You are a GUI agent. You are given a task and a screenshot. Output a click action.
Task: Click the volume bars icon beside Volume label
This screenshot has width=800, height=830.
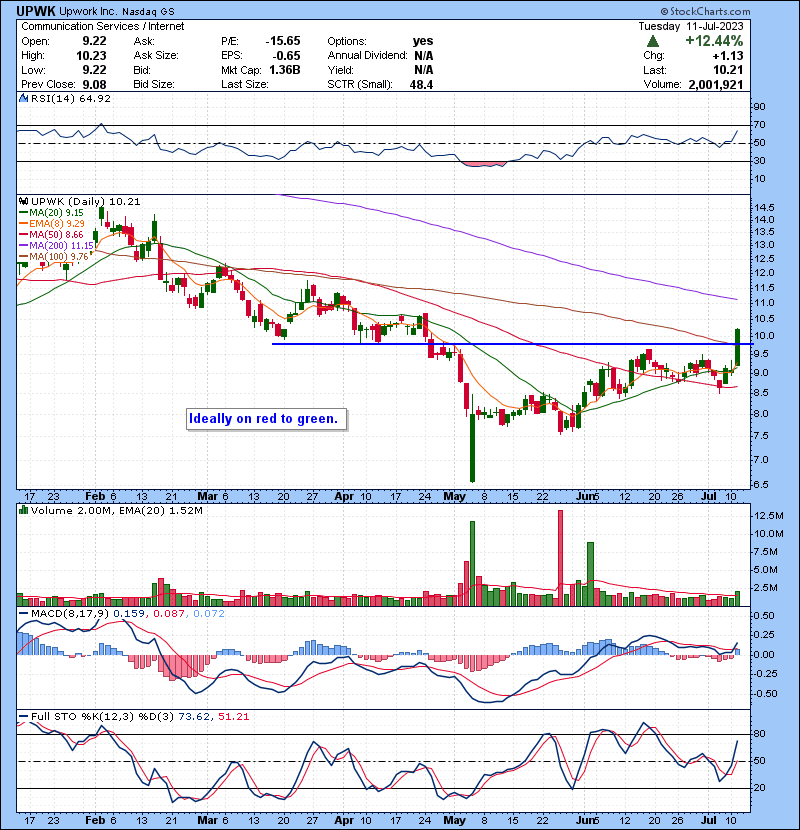[x=23, y=510]
